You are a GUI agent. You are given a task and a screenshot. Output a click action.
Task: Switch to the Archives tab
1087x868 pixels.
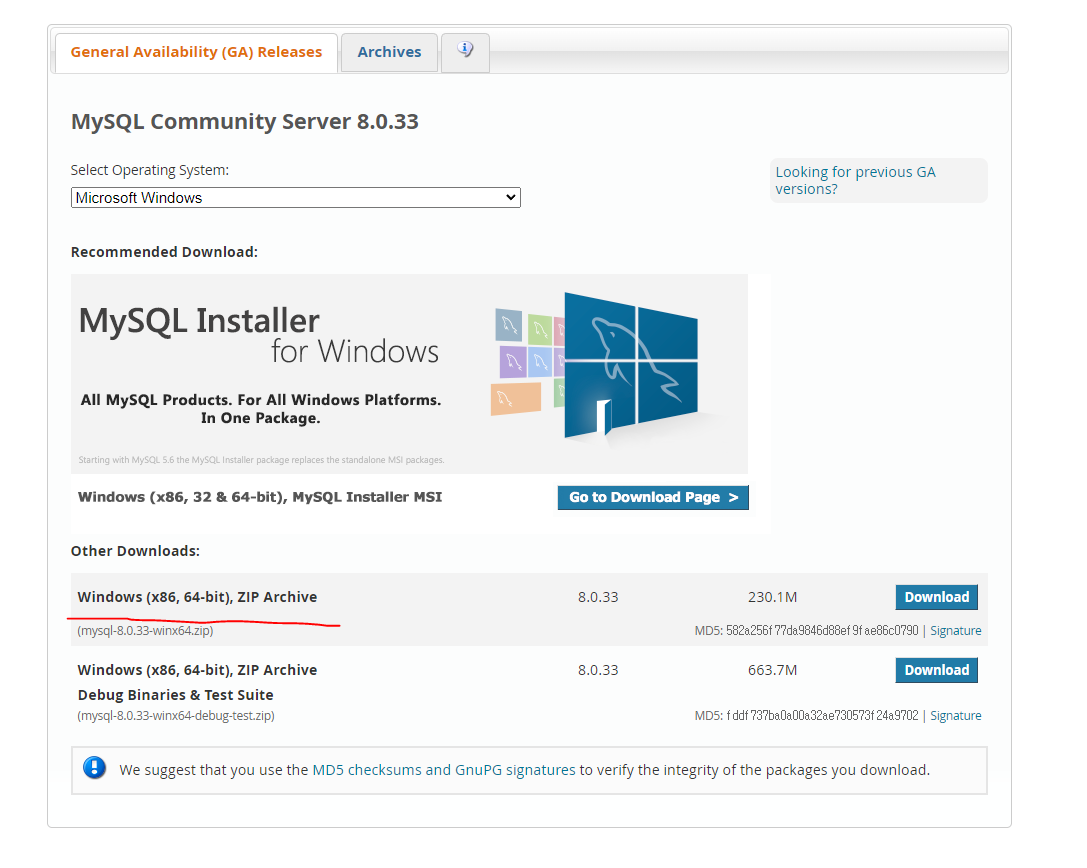tap(389, 52)
